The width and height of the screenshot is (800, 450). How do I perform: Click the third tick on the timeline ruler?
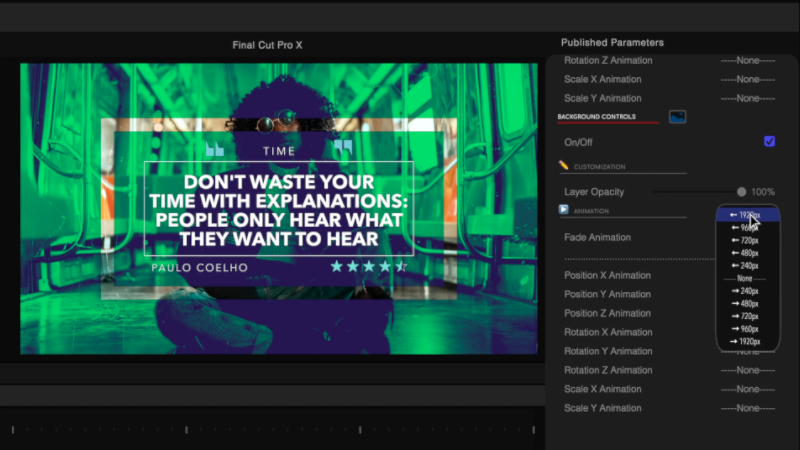pyautogui.click(x=360, y=430)
